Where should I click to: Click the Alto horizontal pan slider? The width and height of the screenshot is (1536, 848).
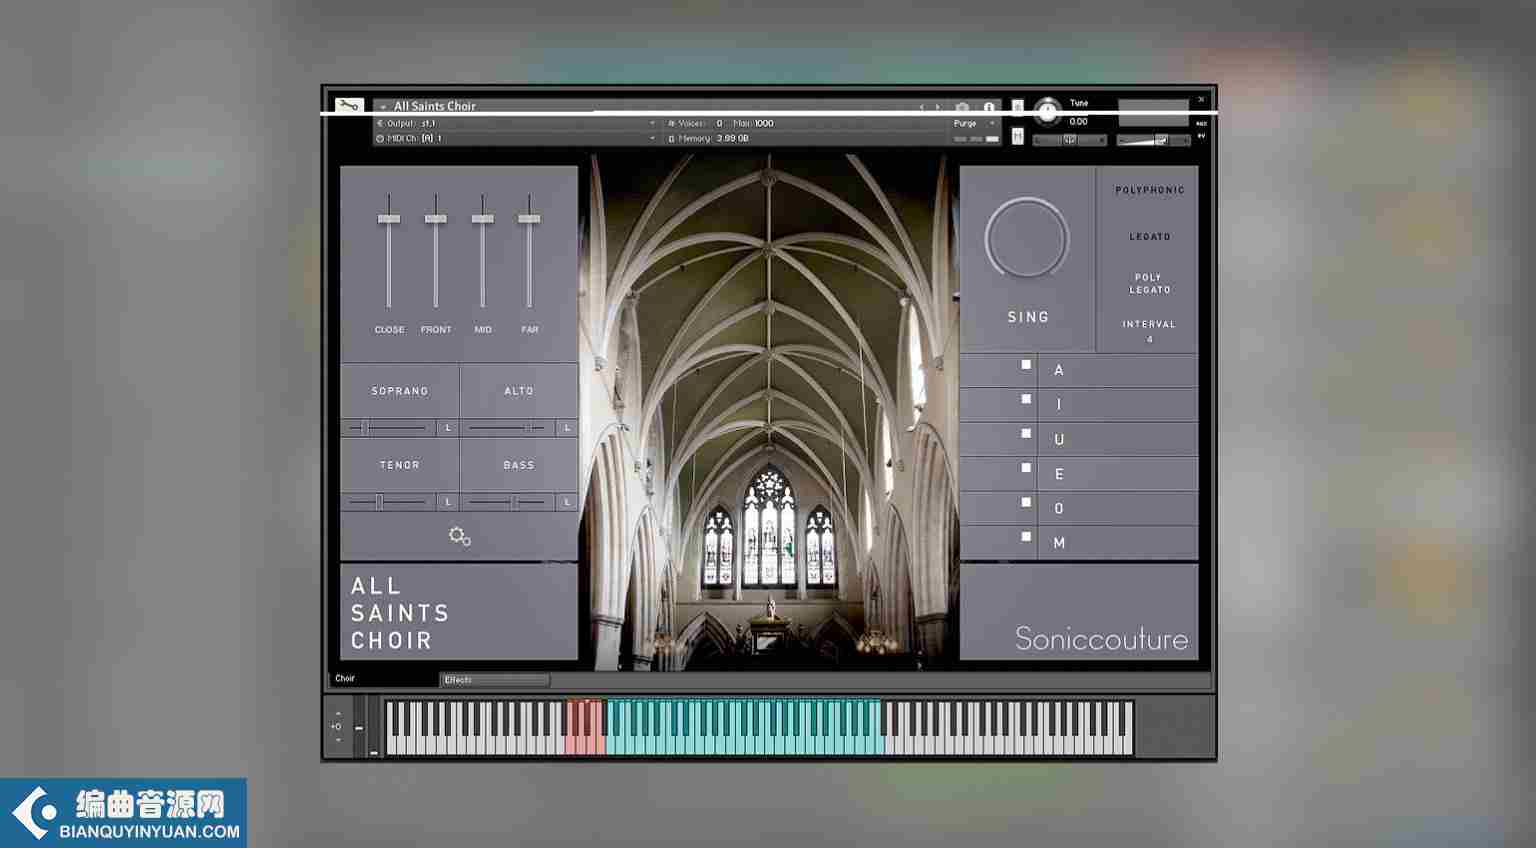coord(507,428)
